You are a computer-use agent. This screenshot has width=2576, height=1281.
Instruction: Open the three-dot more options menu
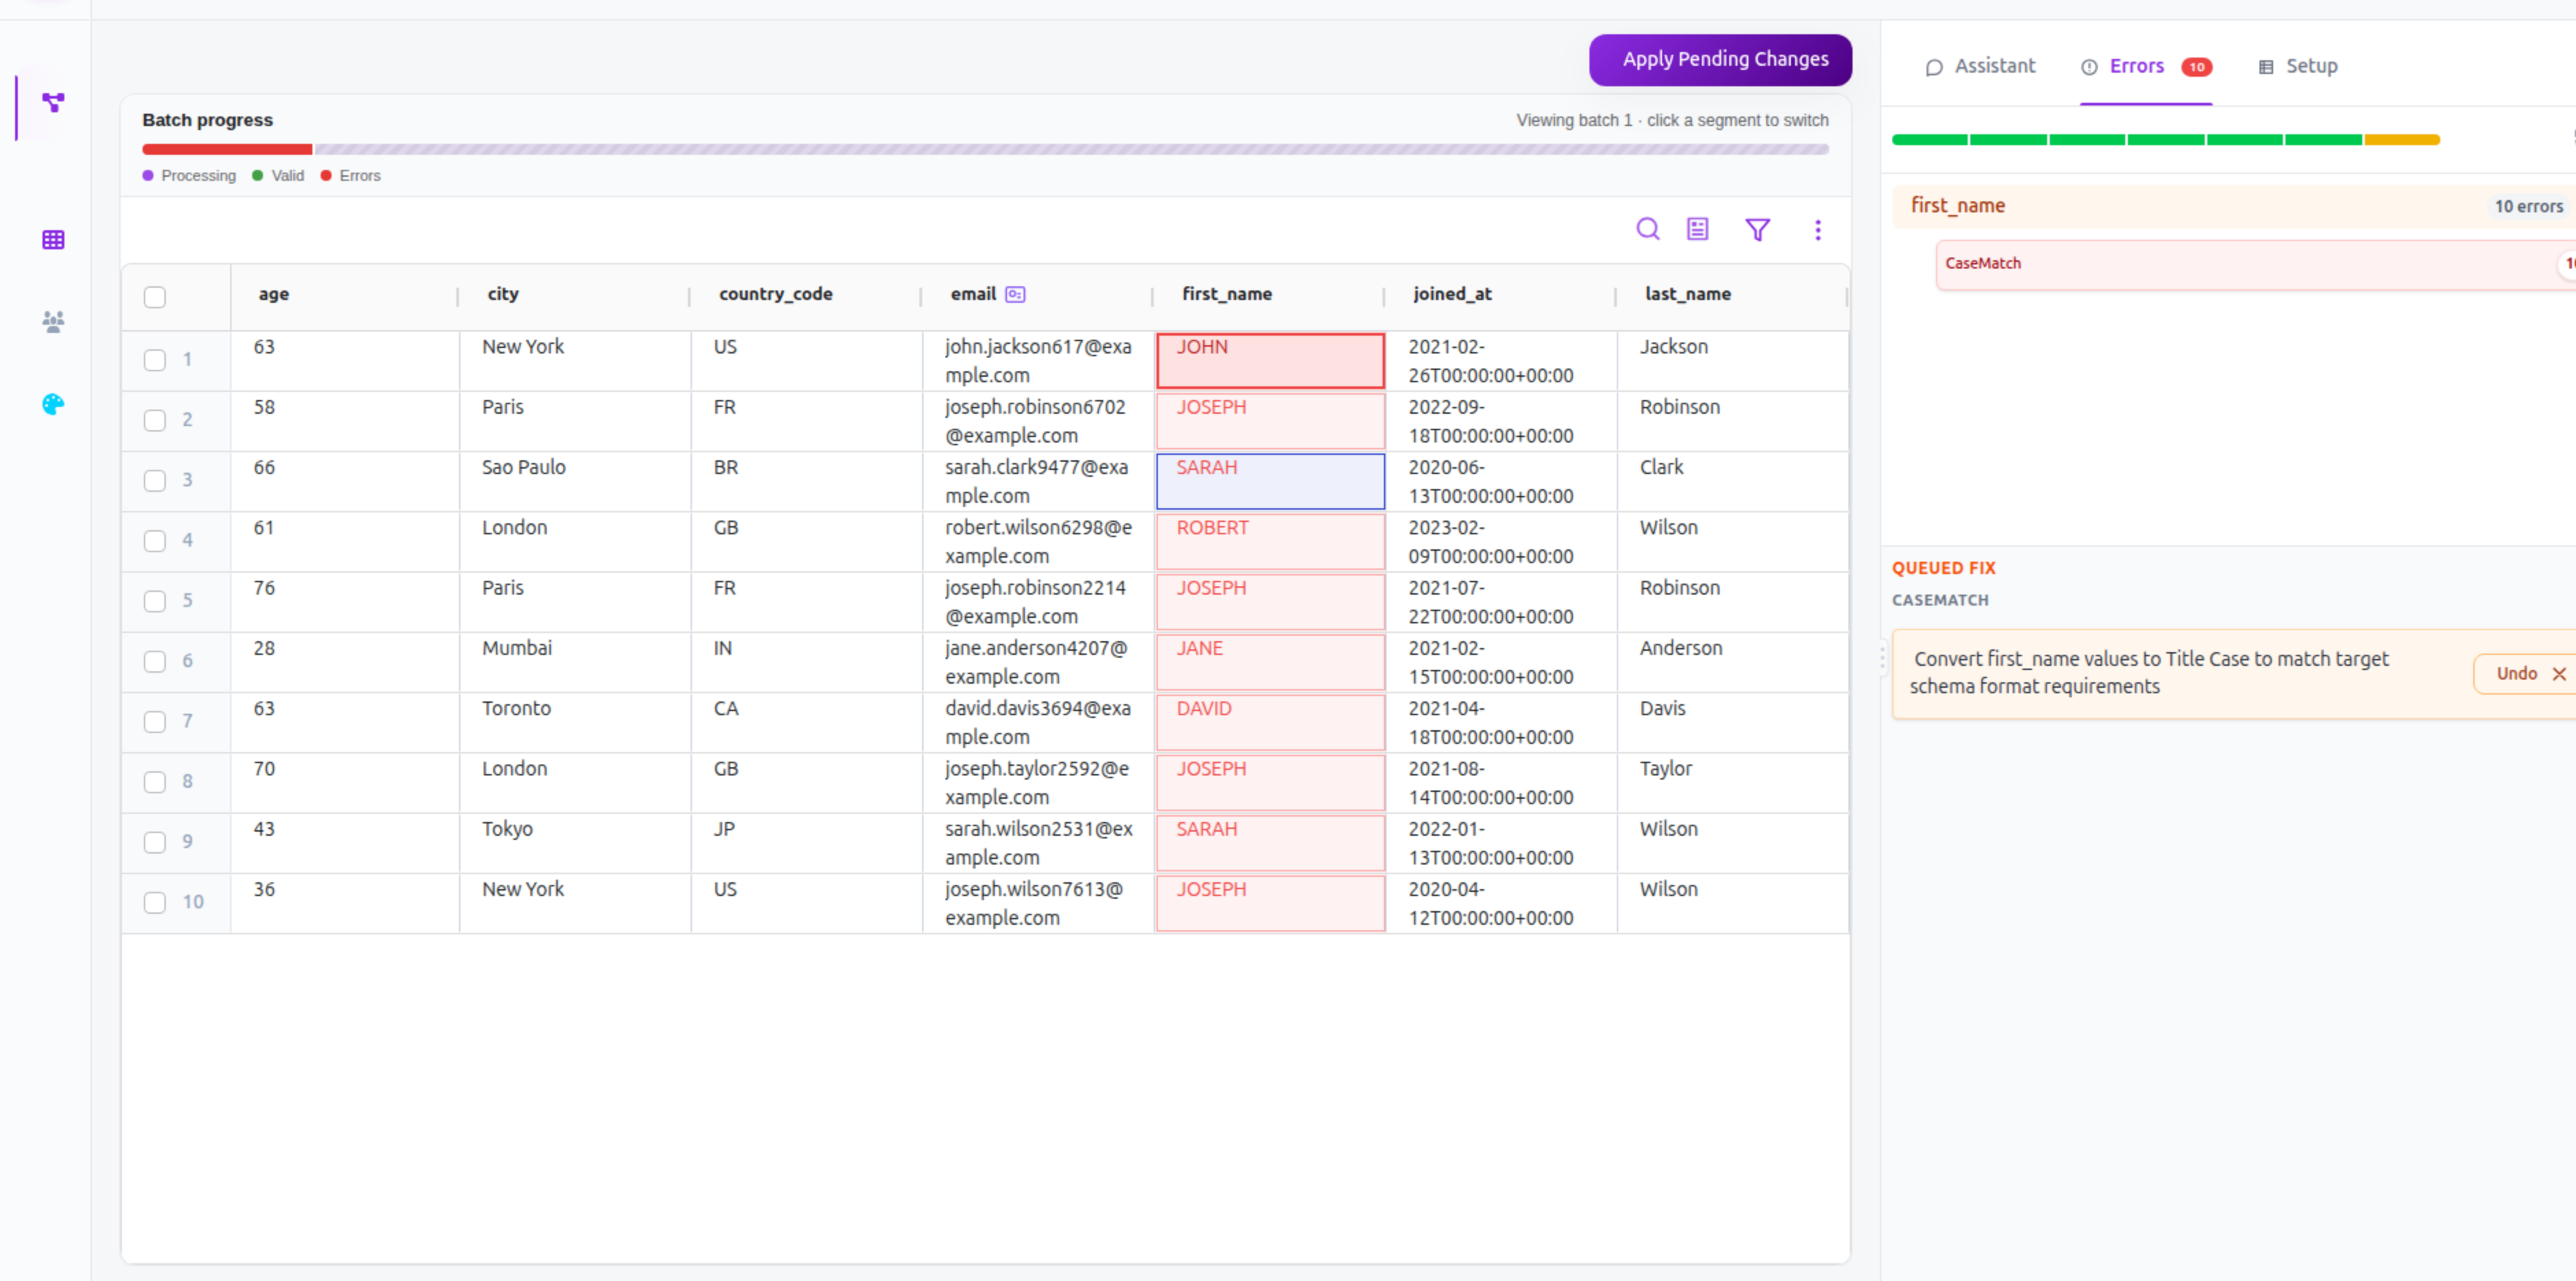pos(1817,230)
